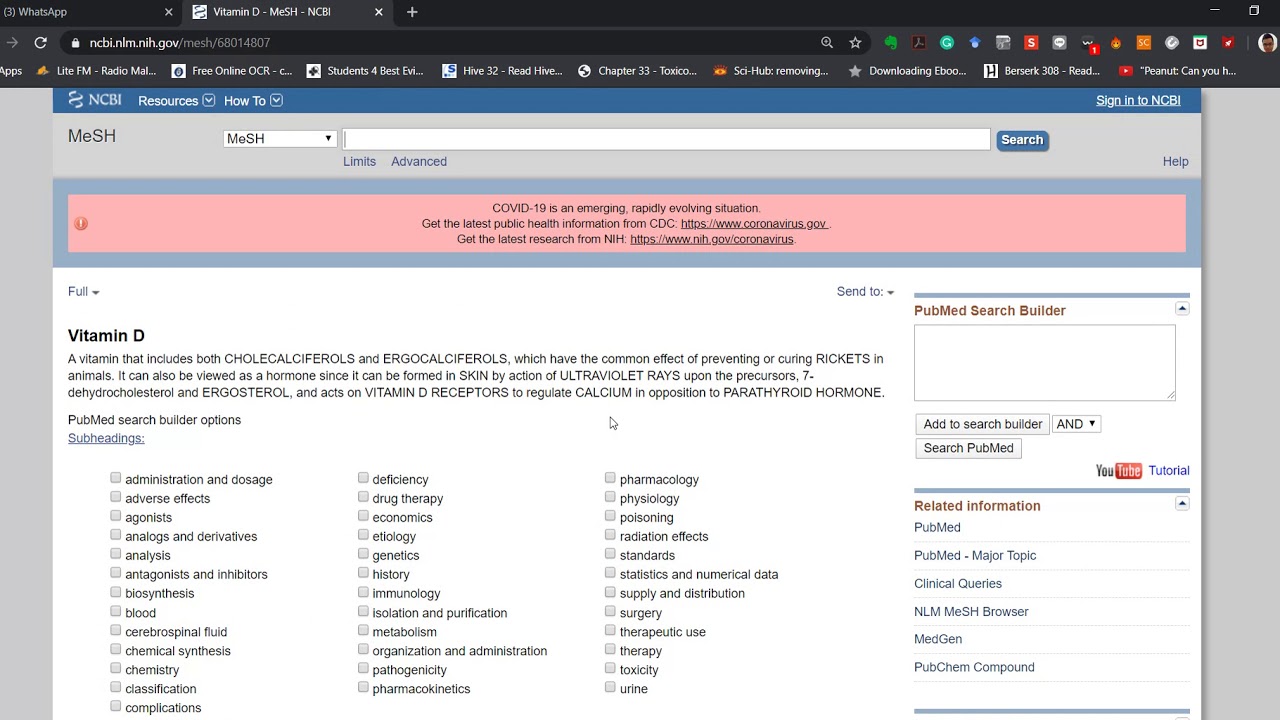Check the deficiency subheading
This screenshot has width=1280, height=720.
[363, 478]
